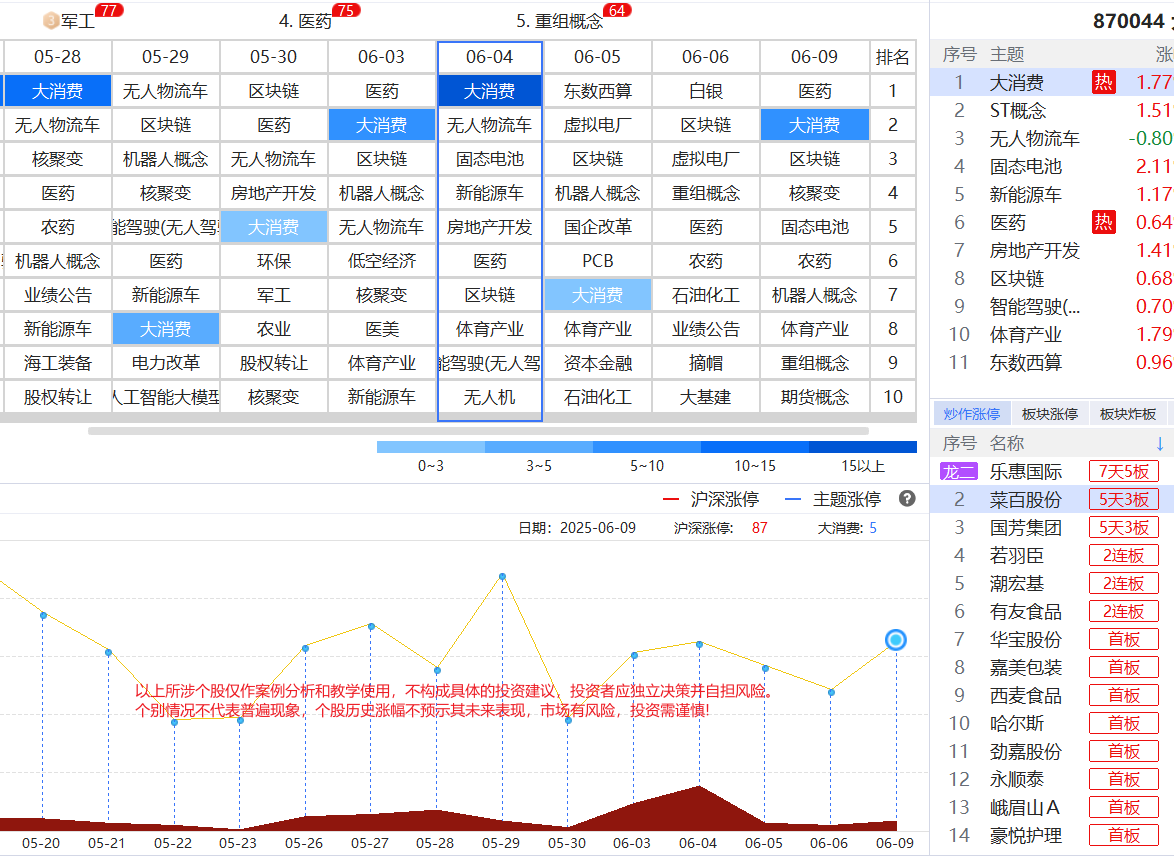Select the 06-04 date column header
The height and width of the screenshot is (857, 1174).
490,57
